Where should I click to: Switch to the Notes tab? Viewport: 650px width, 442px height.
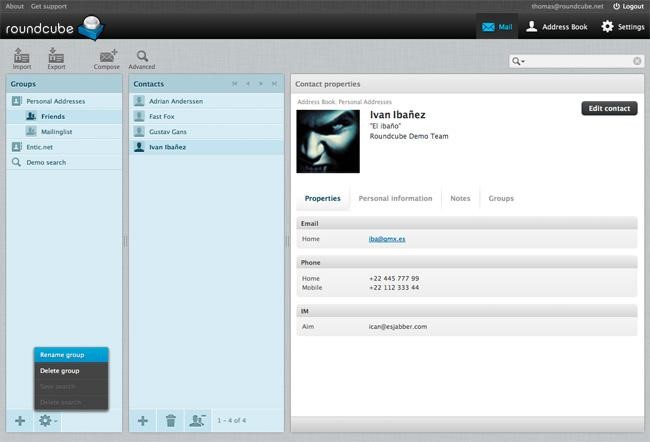(x=460, y=198)
